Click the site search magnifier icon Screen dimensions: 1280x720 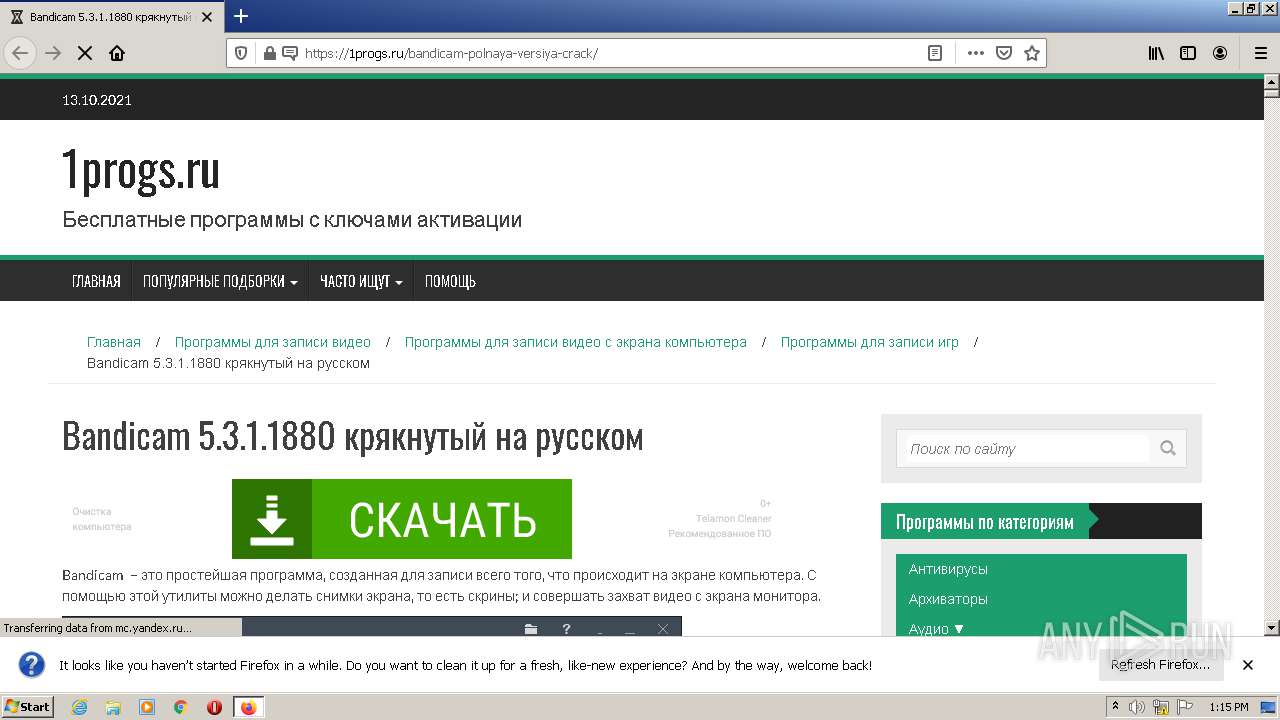[x=1167, y=448]
